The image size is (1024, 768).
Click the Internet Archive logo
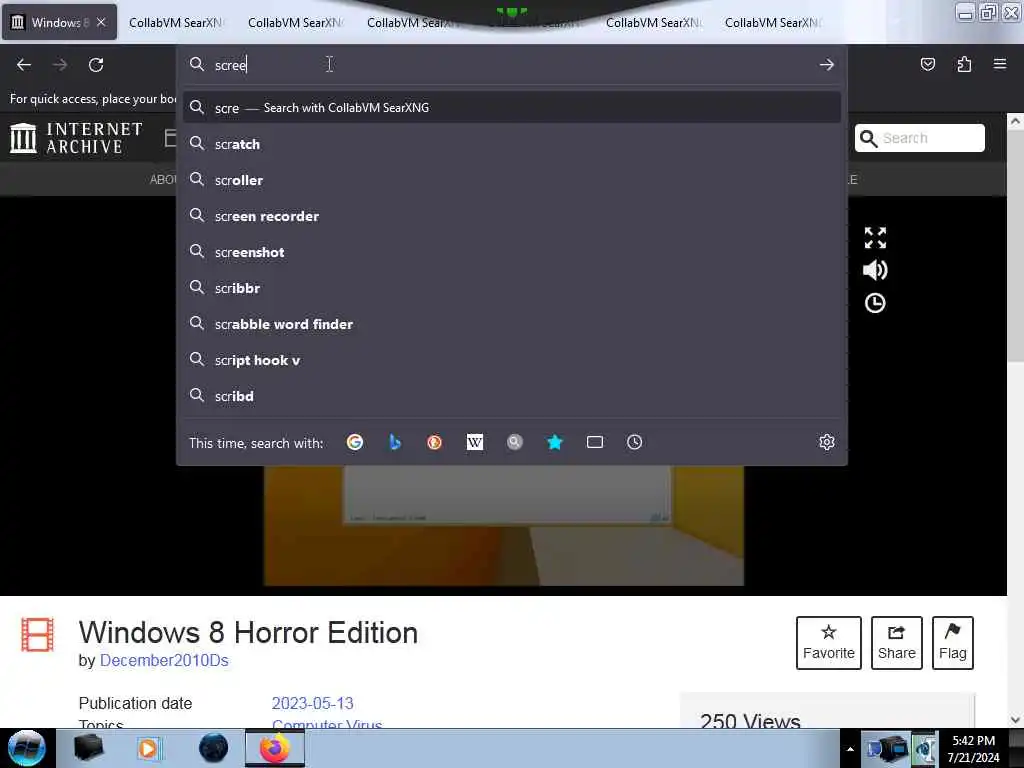click(x=76, y=138)
